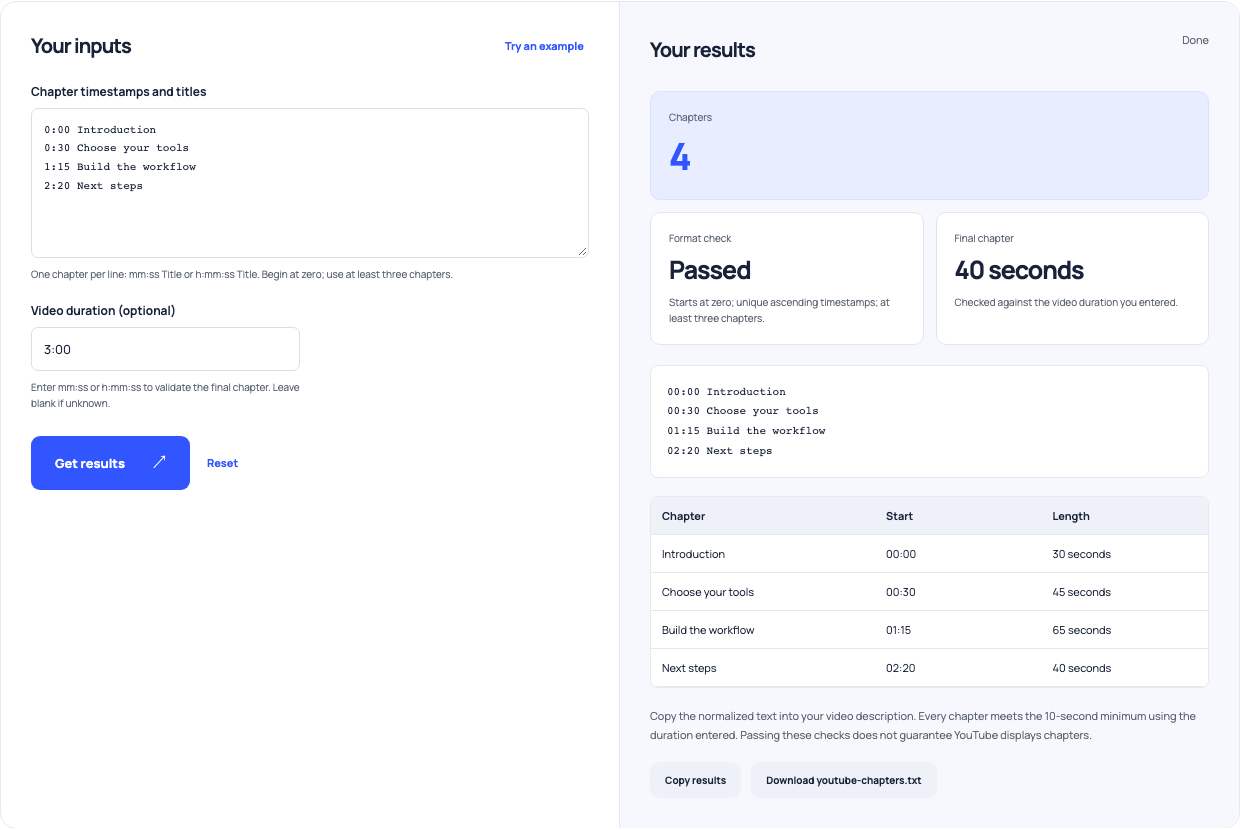Download youtube-chapters.txt file
Viewport: 1240px width, 830px height.
pos(843,780)
